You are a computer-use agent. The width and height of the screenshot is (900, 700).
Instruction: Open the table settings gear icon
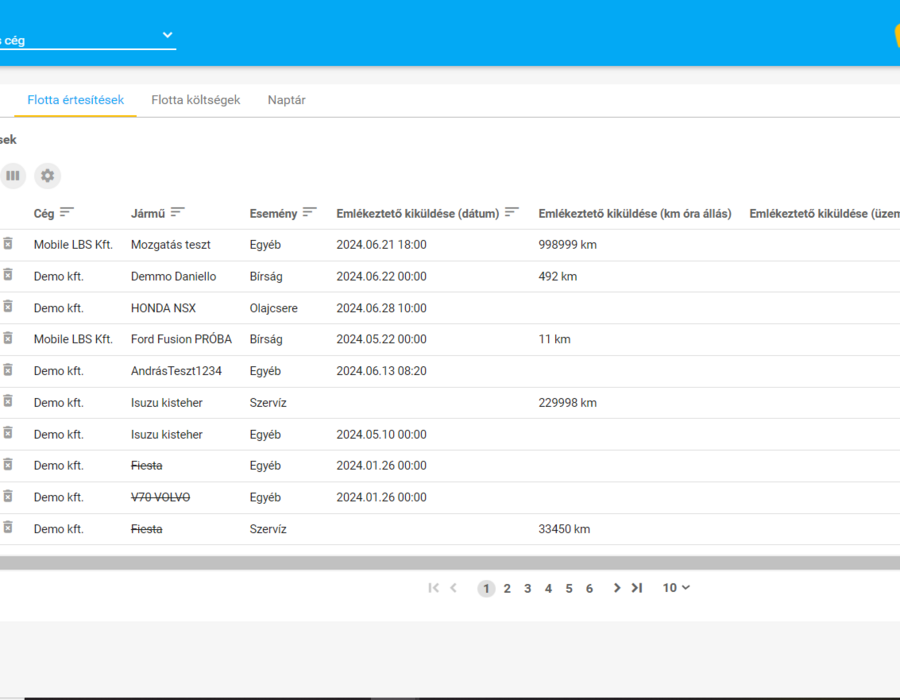point(48,176)
